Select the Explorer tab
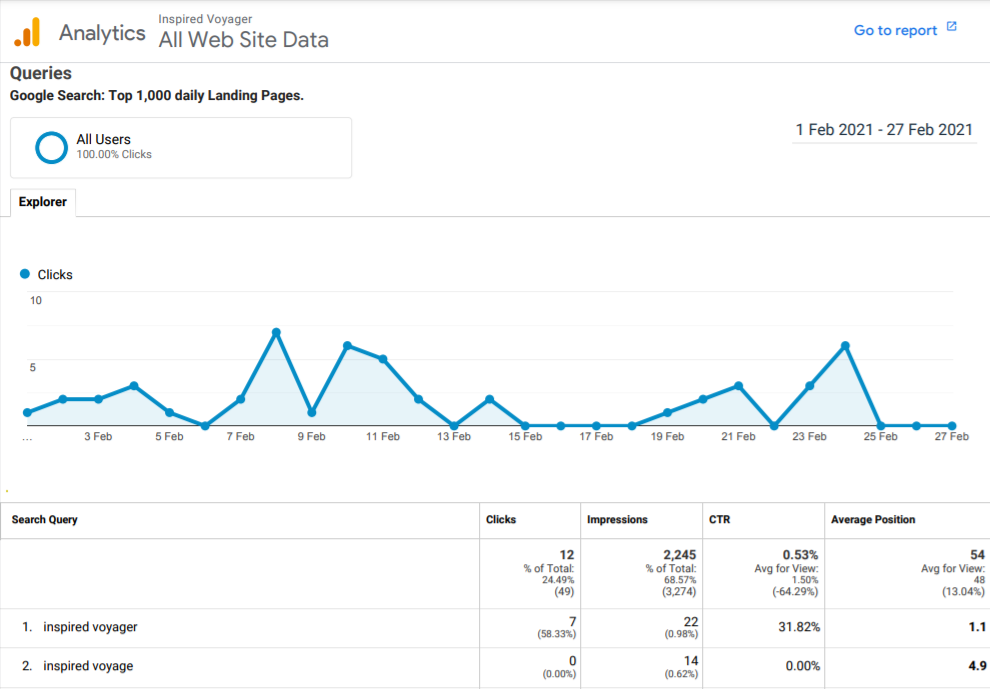This screenshot has width=990, height=689. point(42,202)
